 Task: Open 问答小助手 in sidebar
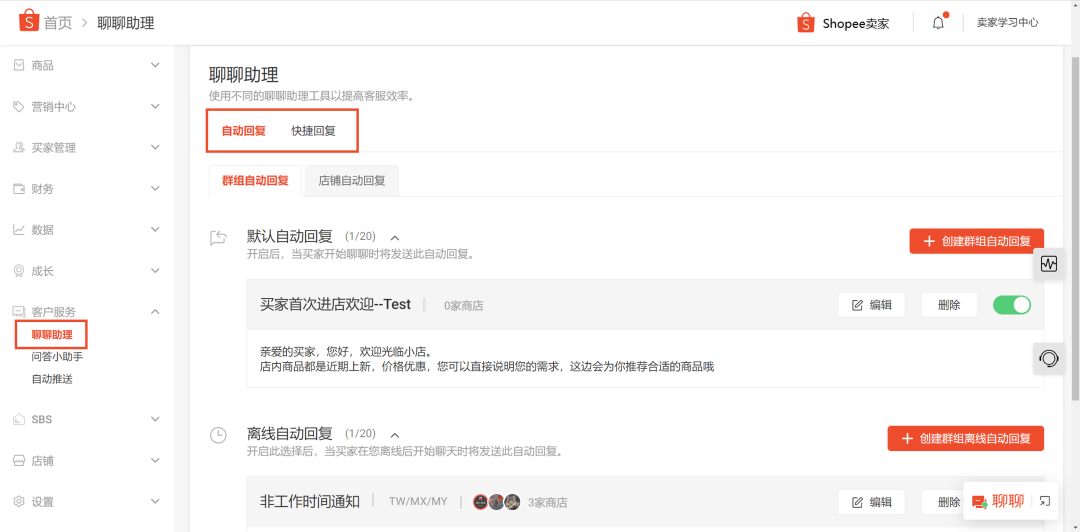[x=57, y=356]
